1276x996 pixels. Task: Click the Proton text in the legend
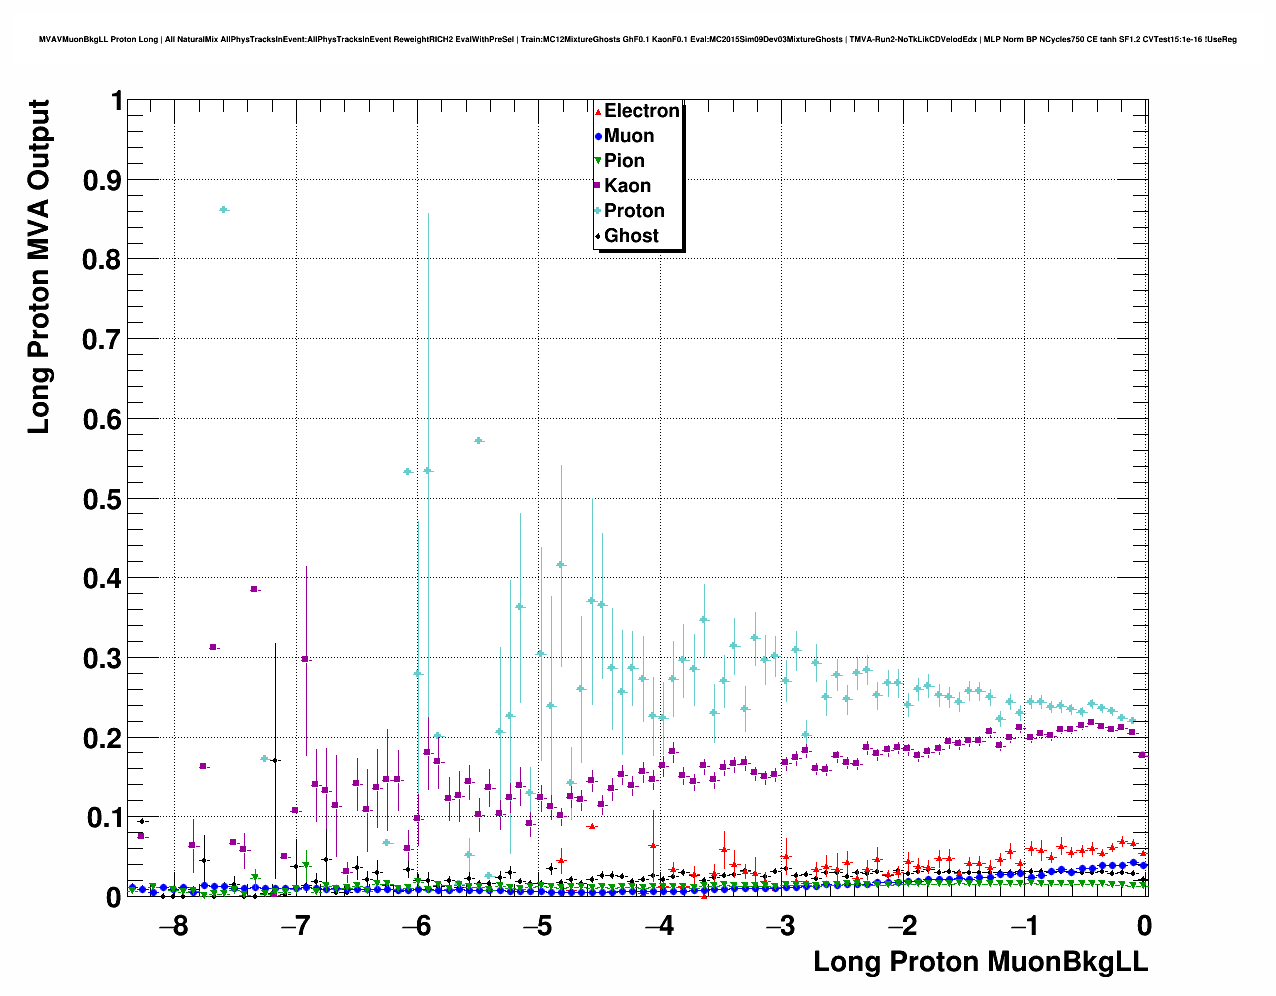(x=634, y=211)
